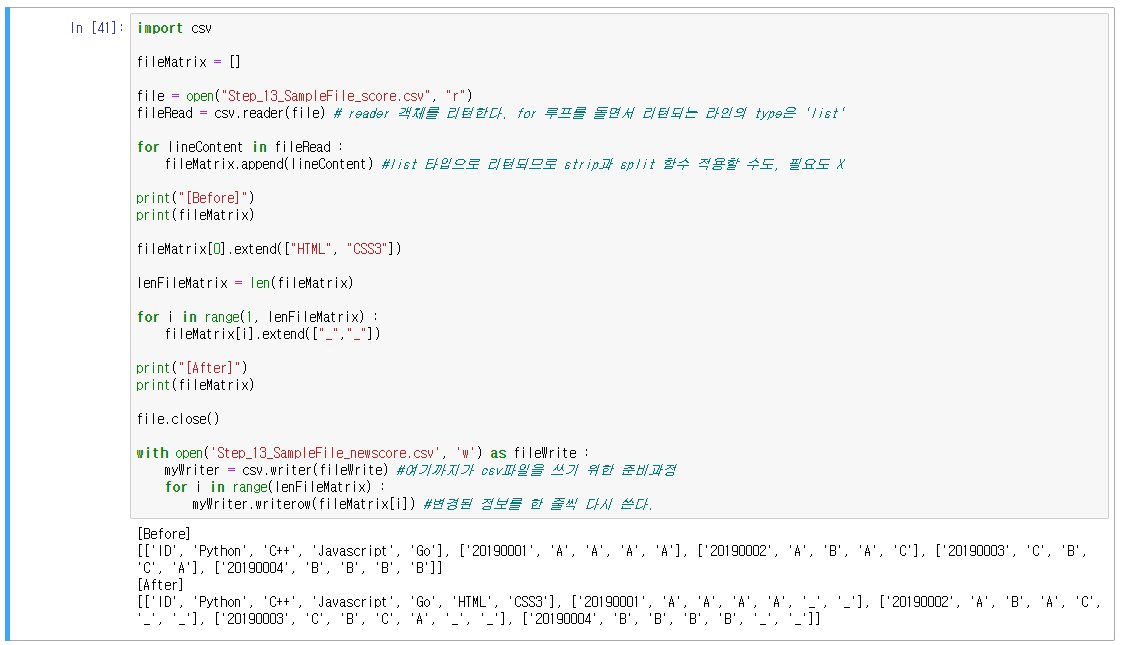Click the 'Step_13_SampleFile_score.csv' filename string
1121x645 pixels.
coord(328,96)
